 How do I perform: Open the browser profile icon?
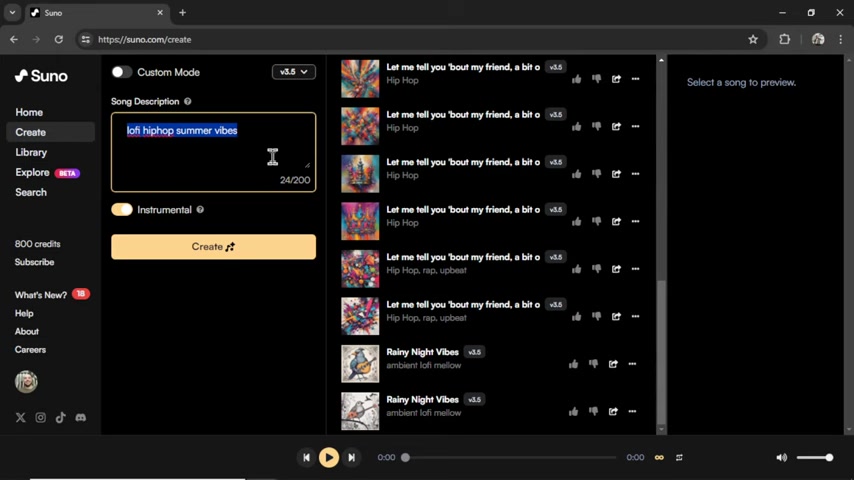(x=818, y=39)
